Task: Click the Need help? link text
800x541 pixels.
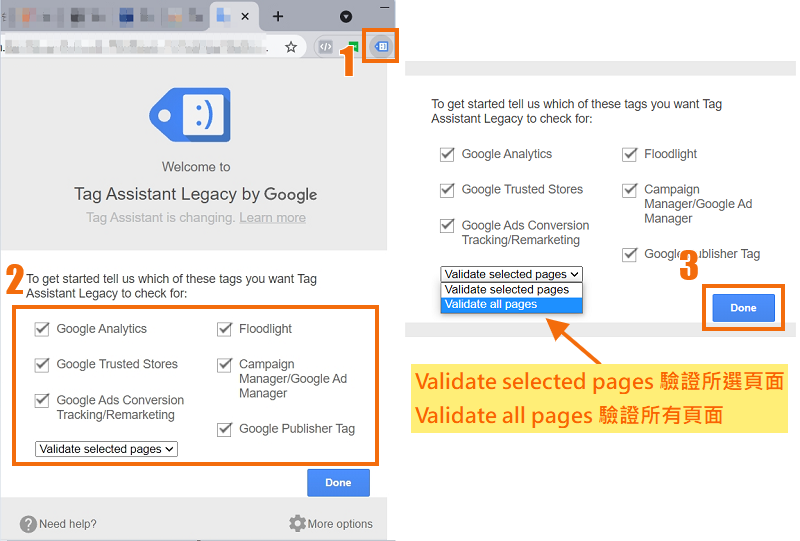Action: pyautogui.click(x=67, y=524)
